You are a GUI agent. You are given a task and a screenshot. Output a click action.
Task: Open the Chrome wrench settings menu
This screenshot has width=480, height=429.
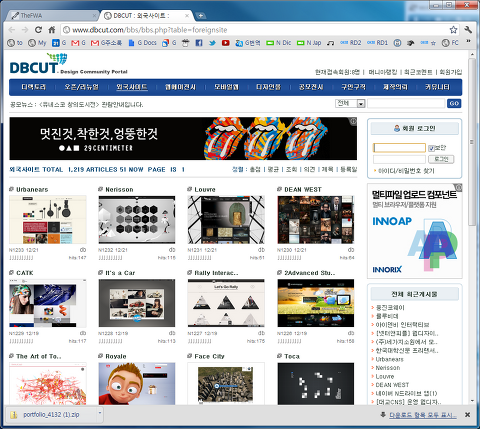click(x=468, y=30)
